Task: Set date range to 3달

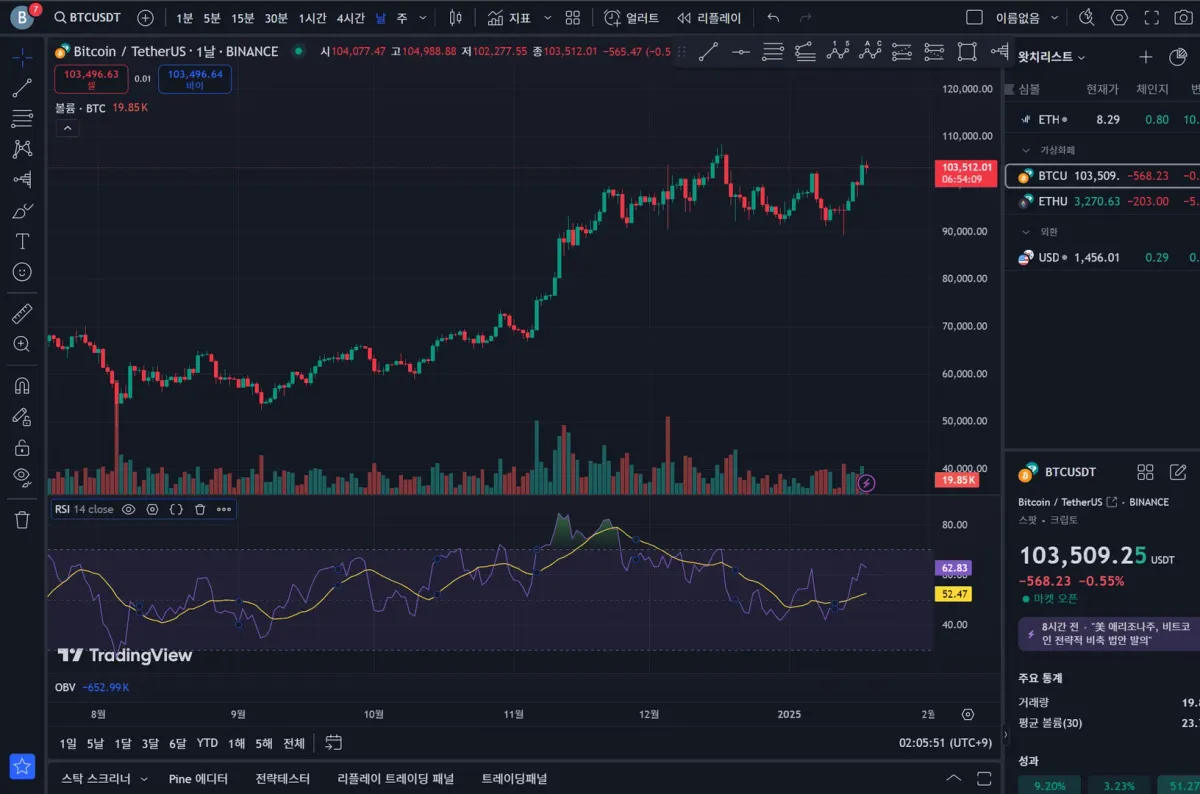Action: pos(150,743)
